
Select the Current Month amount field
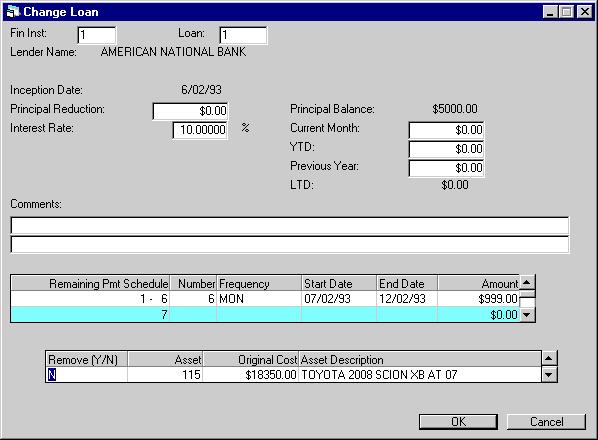click(x=446, y=130)
